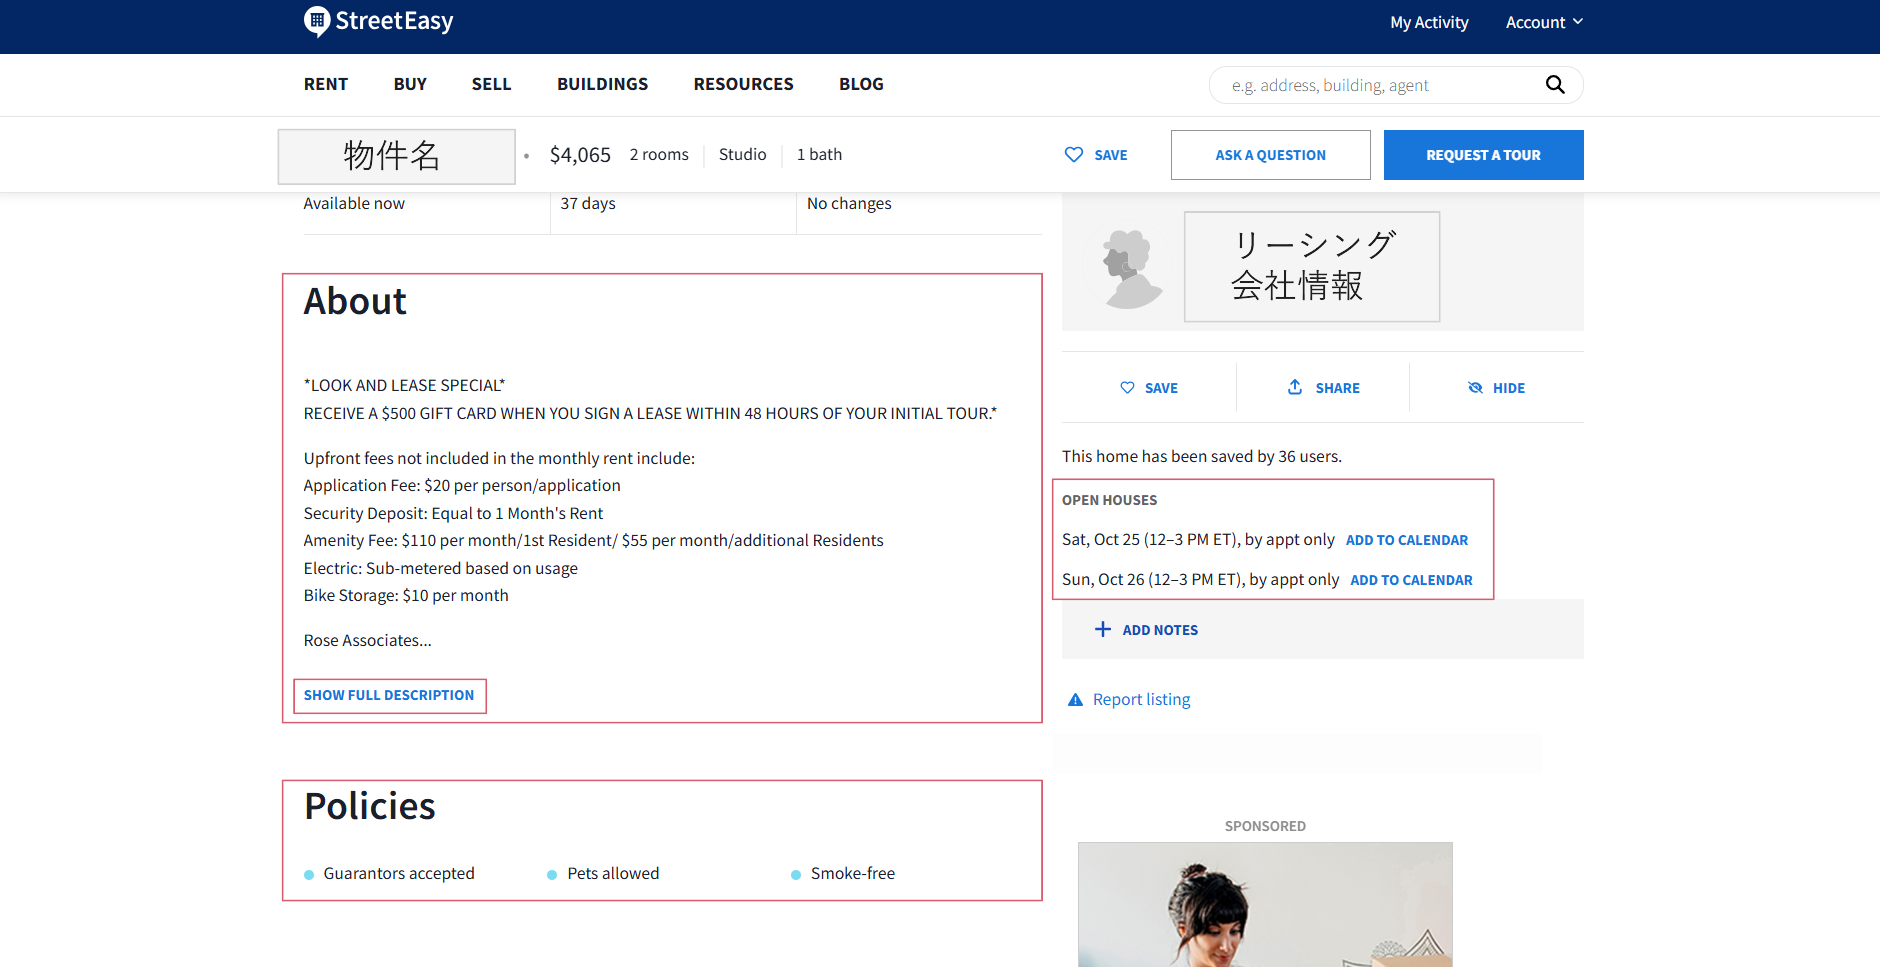
Task: Open the sponsored ad image
Action: pyautogui.click(x=1265, y=904)
